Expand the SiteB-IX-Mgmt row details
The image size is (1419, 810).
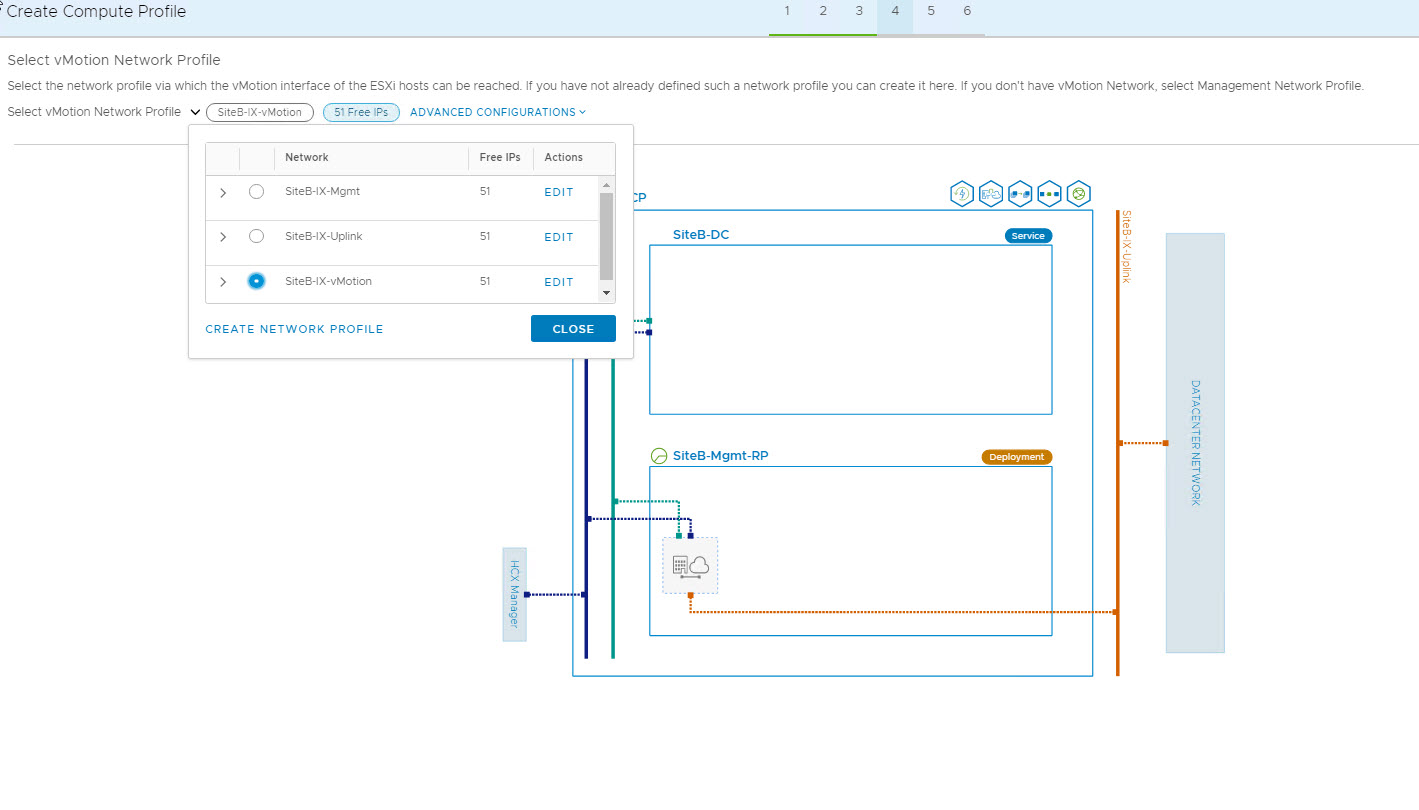223,193
